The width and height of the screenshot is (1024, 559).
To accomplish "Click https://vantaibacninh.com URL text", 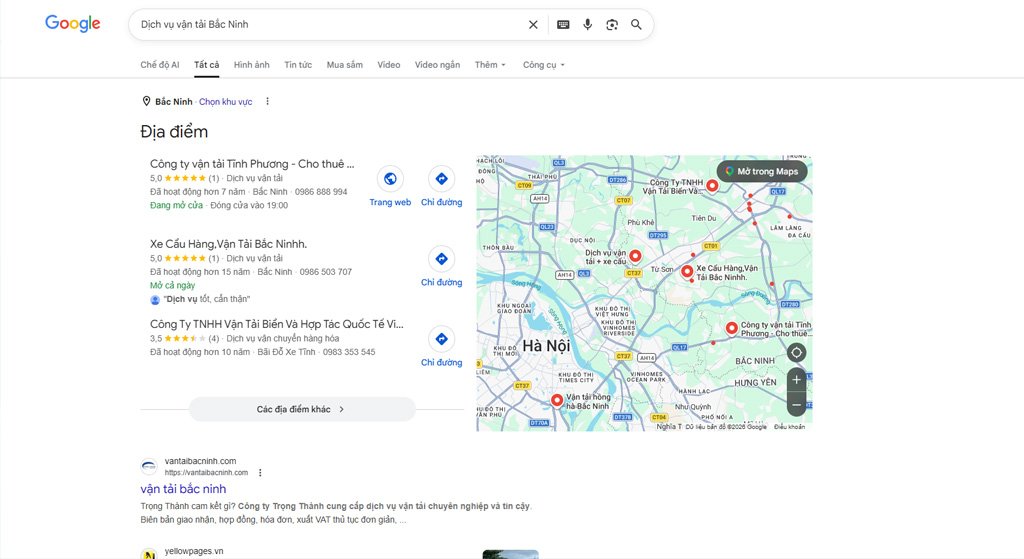I will 206,473.
